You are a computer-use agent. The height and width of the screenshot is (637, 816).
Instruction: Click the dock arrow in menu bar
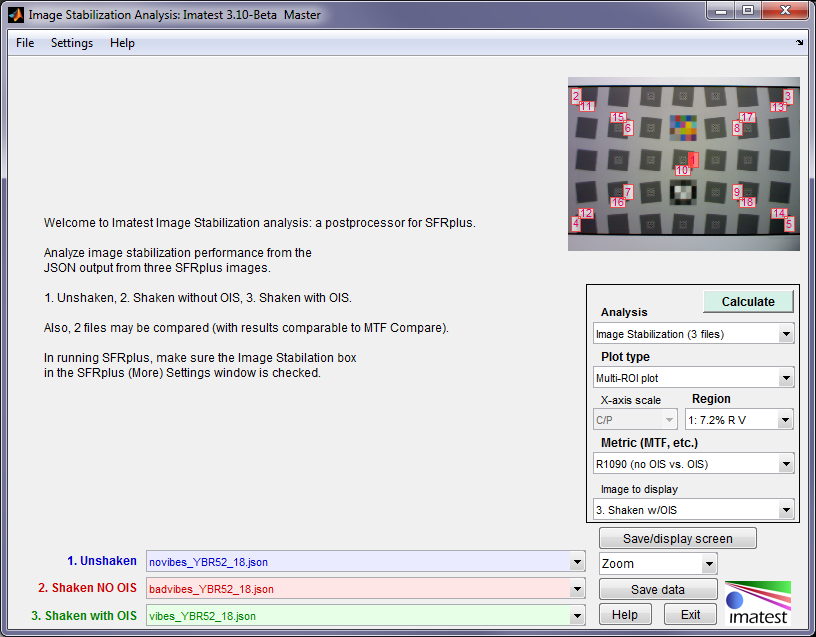coord(799,43)
